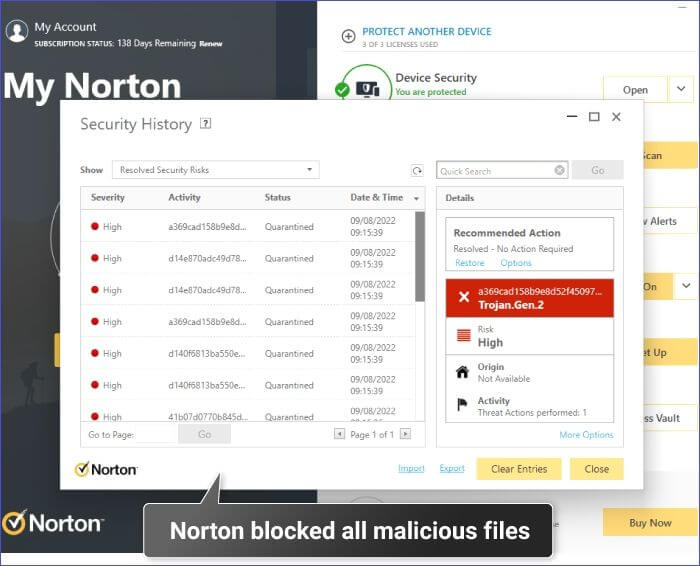
Task: Click the Restore link
Action: [470, 263]
